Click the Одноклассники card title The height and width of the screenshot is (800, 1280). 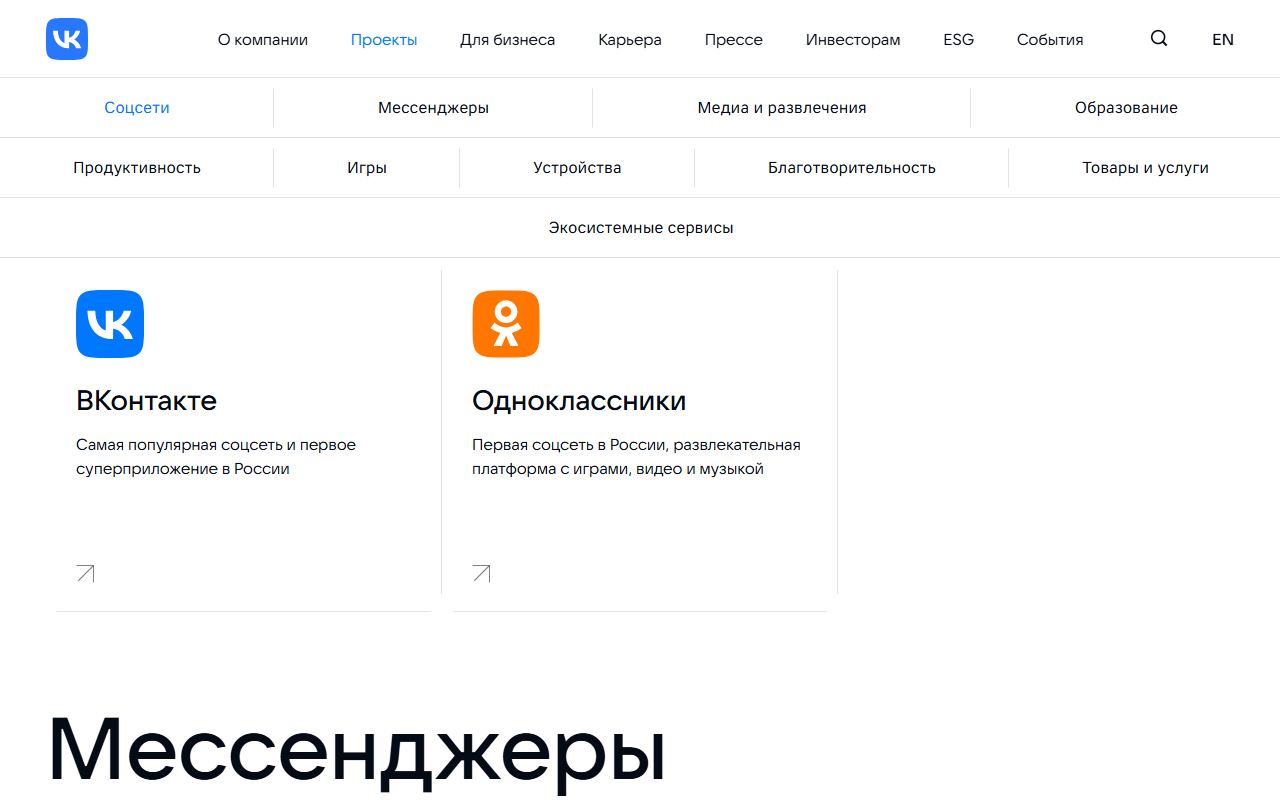point(579,401)
